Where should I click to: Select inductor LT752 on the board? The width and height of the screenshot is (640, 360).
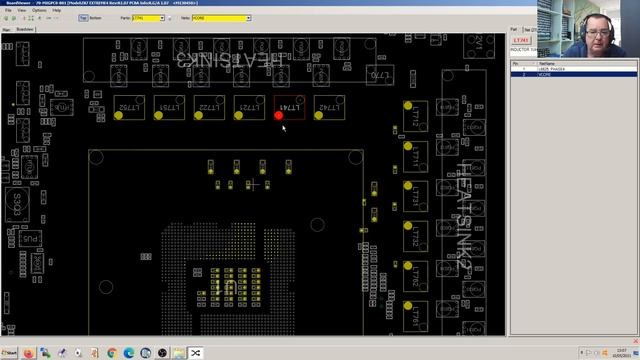(129, 107)
